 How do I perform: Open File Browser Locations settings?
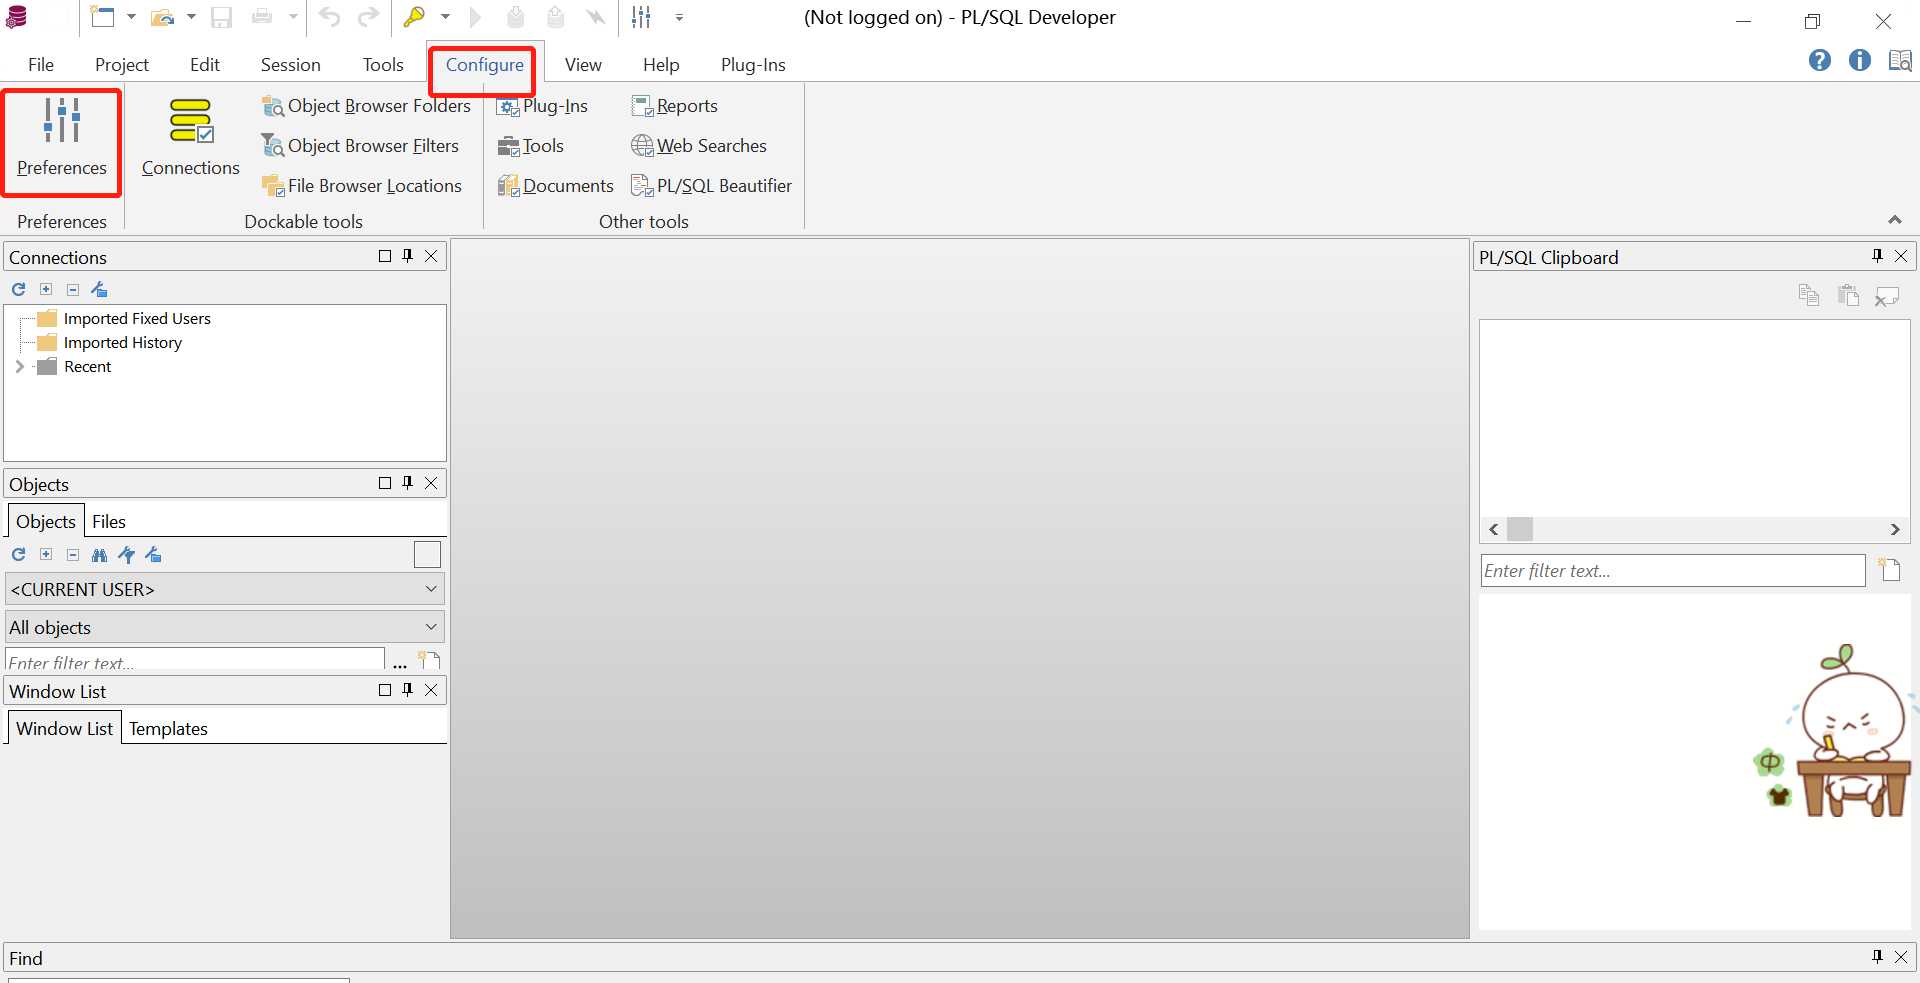point(362,186)
